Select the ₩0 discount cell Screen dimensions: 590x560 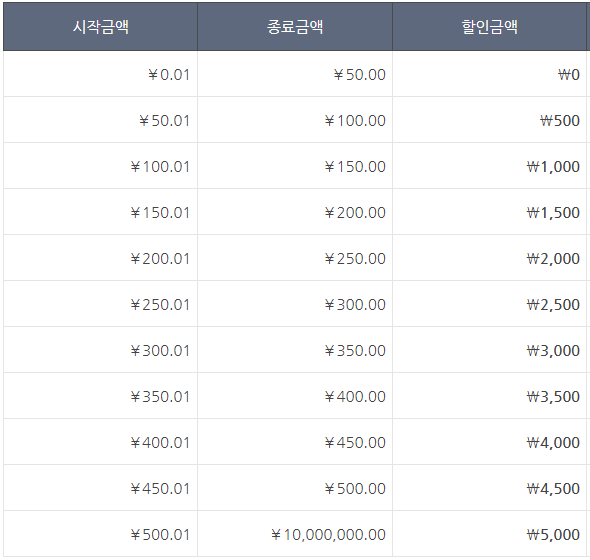pyautogui.click(x=490, y=74)
